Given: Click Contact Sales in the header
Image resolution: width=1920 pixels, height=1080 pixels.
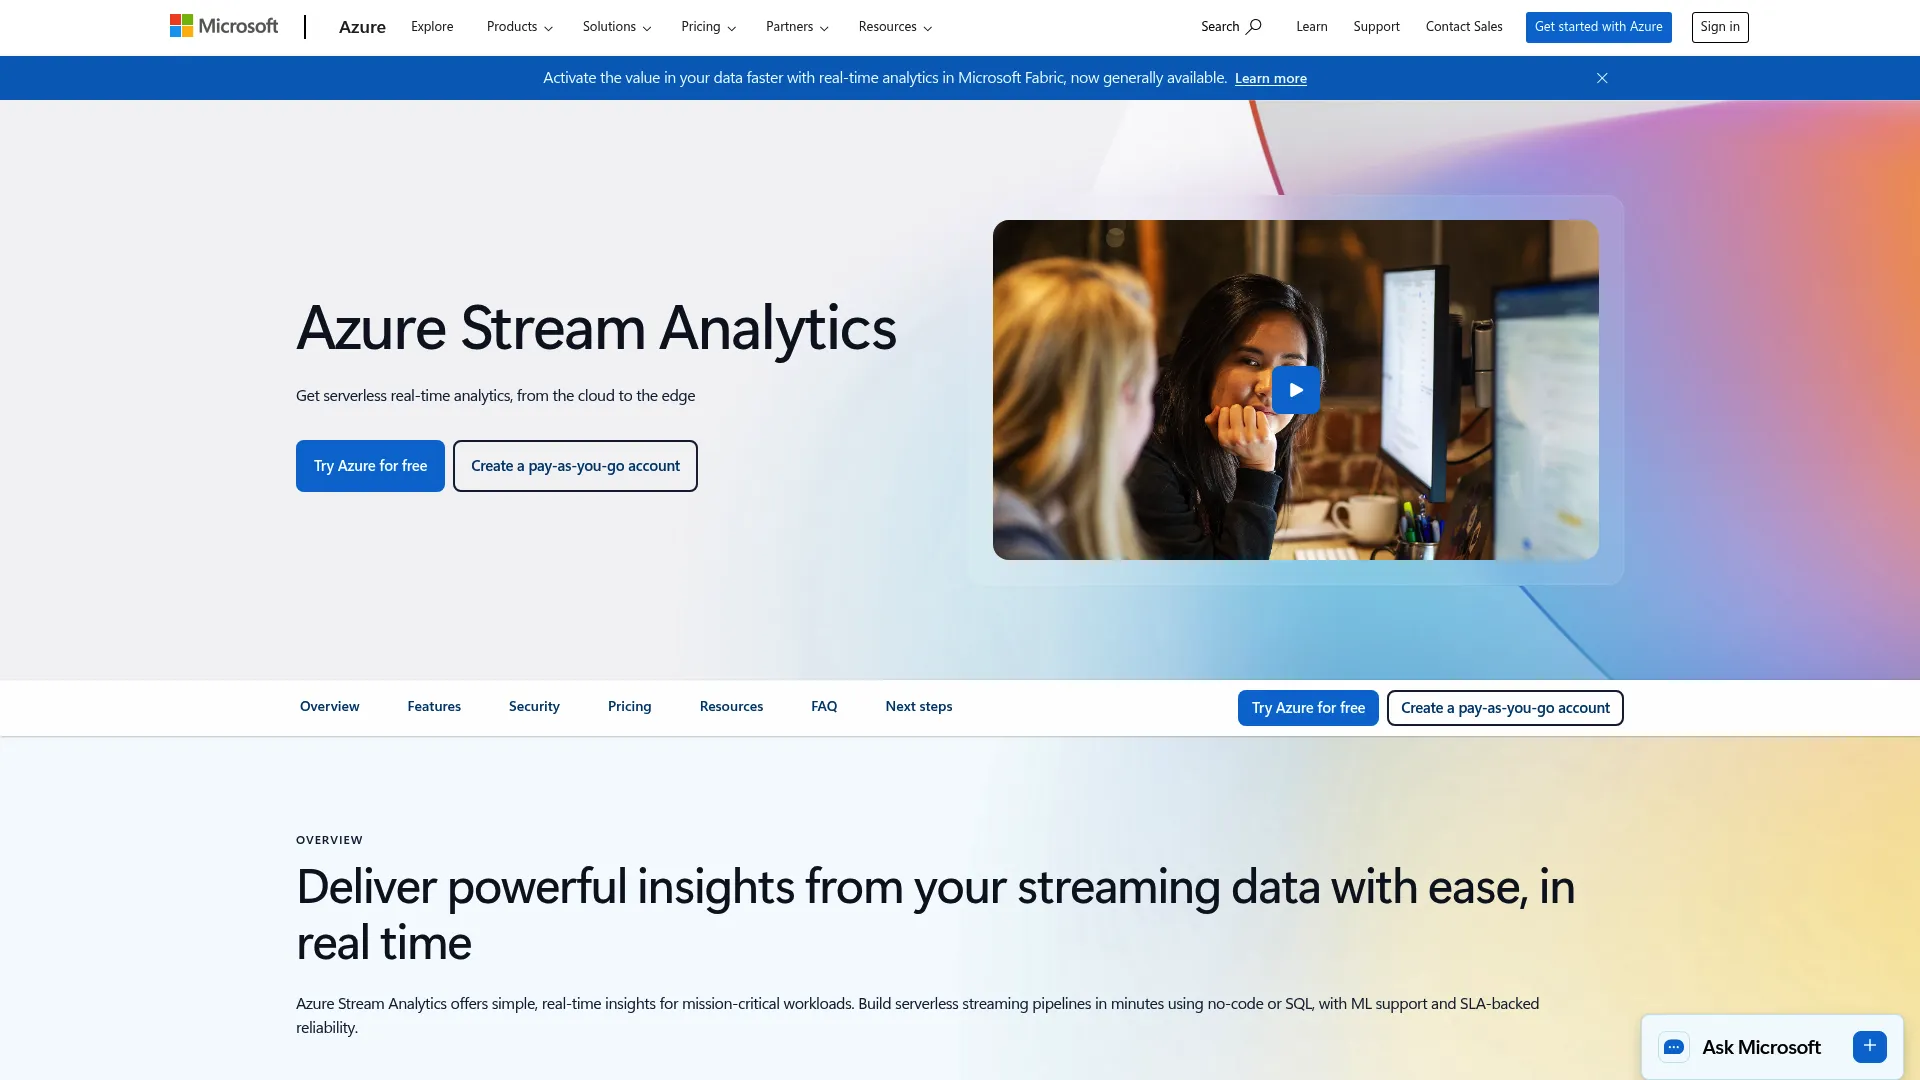Looking at the screenshot, I should point(1464,27).
